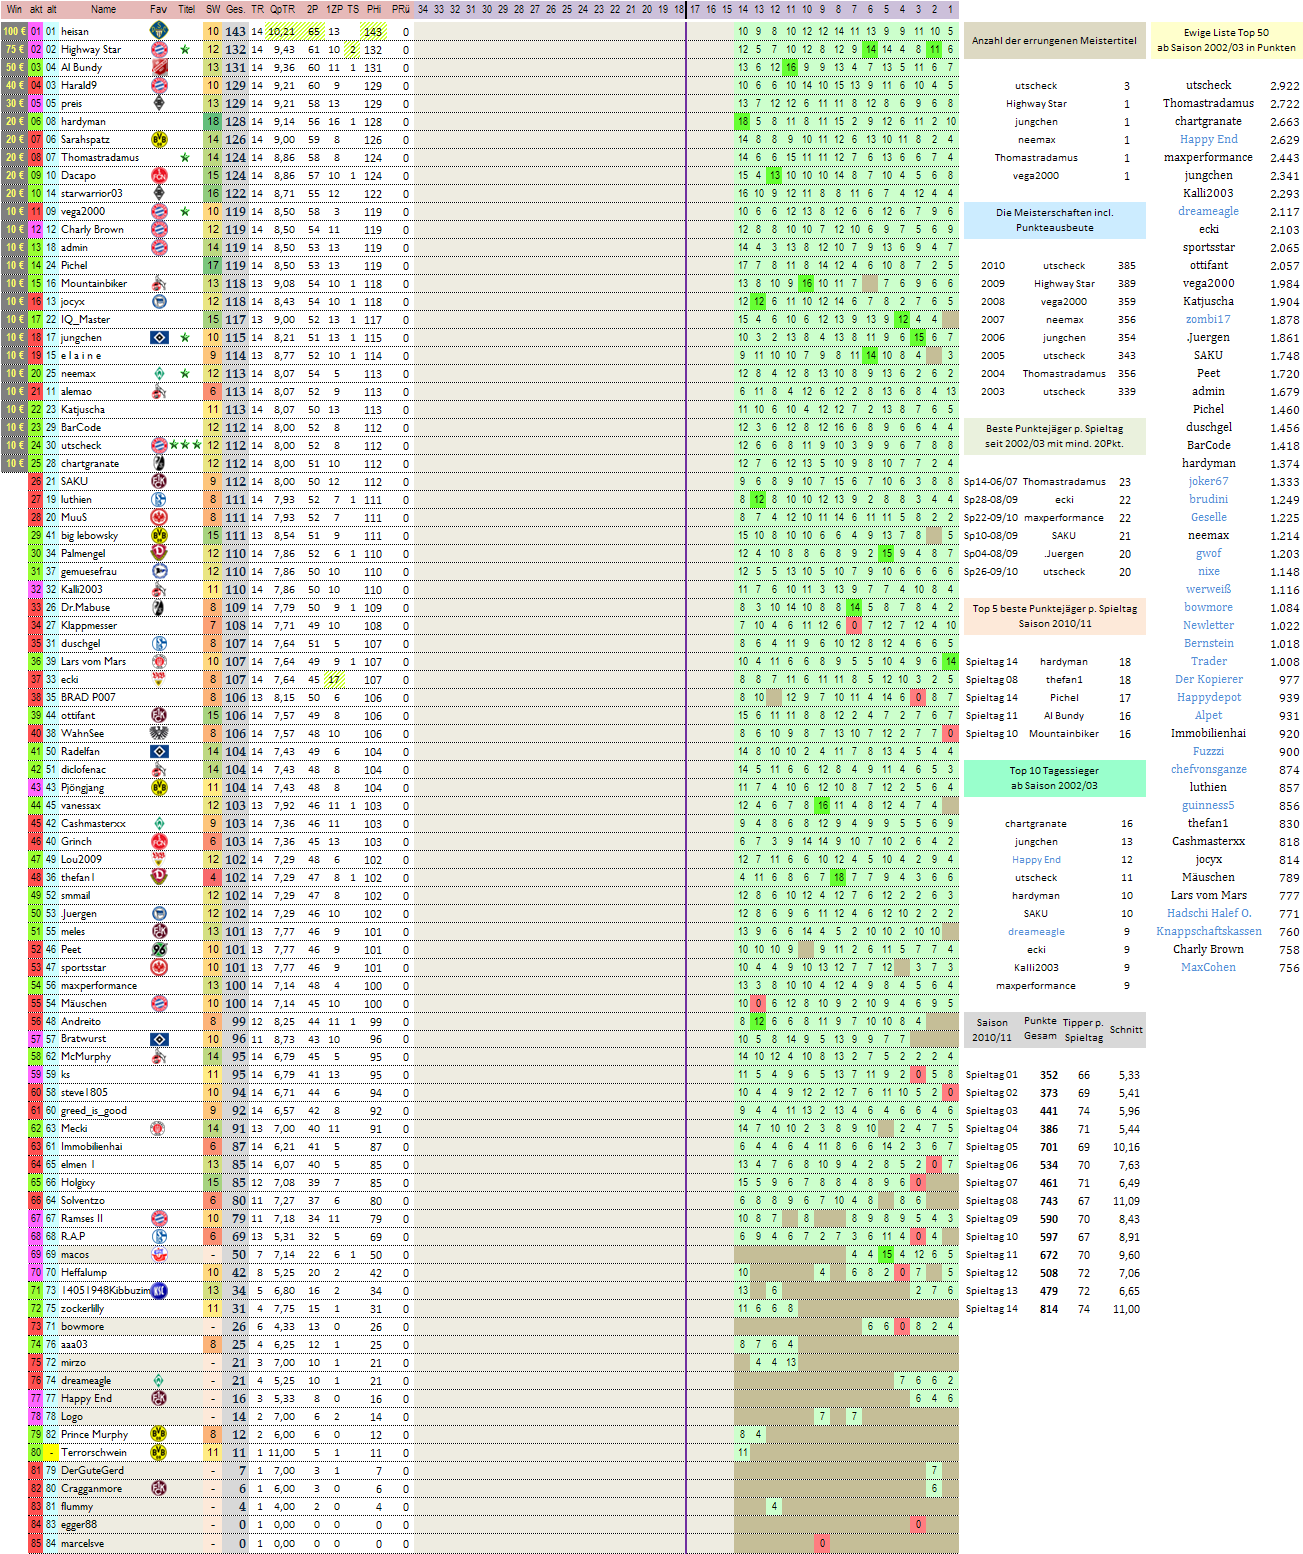Click the MaxCohen link in the Top 50

(1208, 967)
